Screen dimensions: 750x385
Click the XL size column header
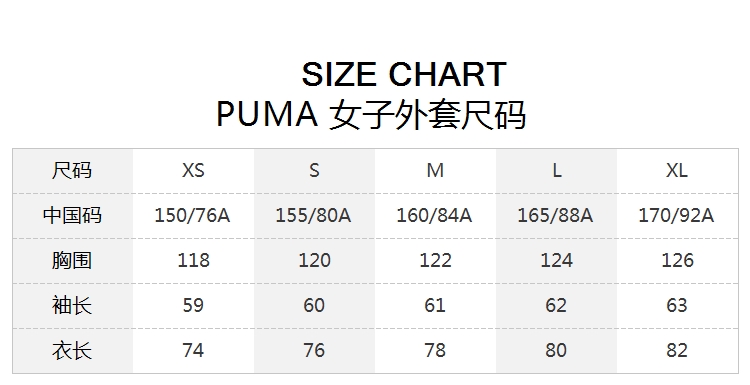tap(677, 171)
